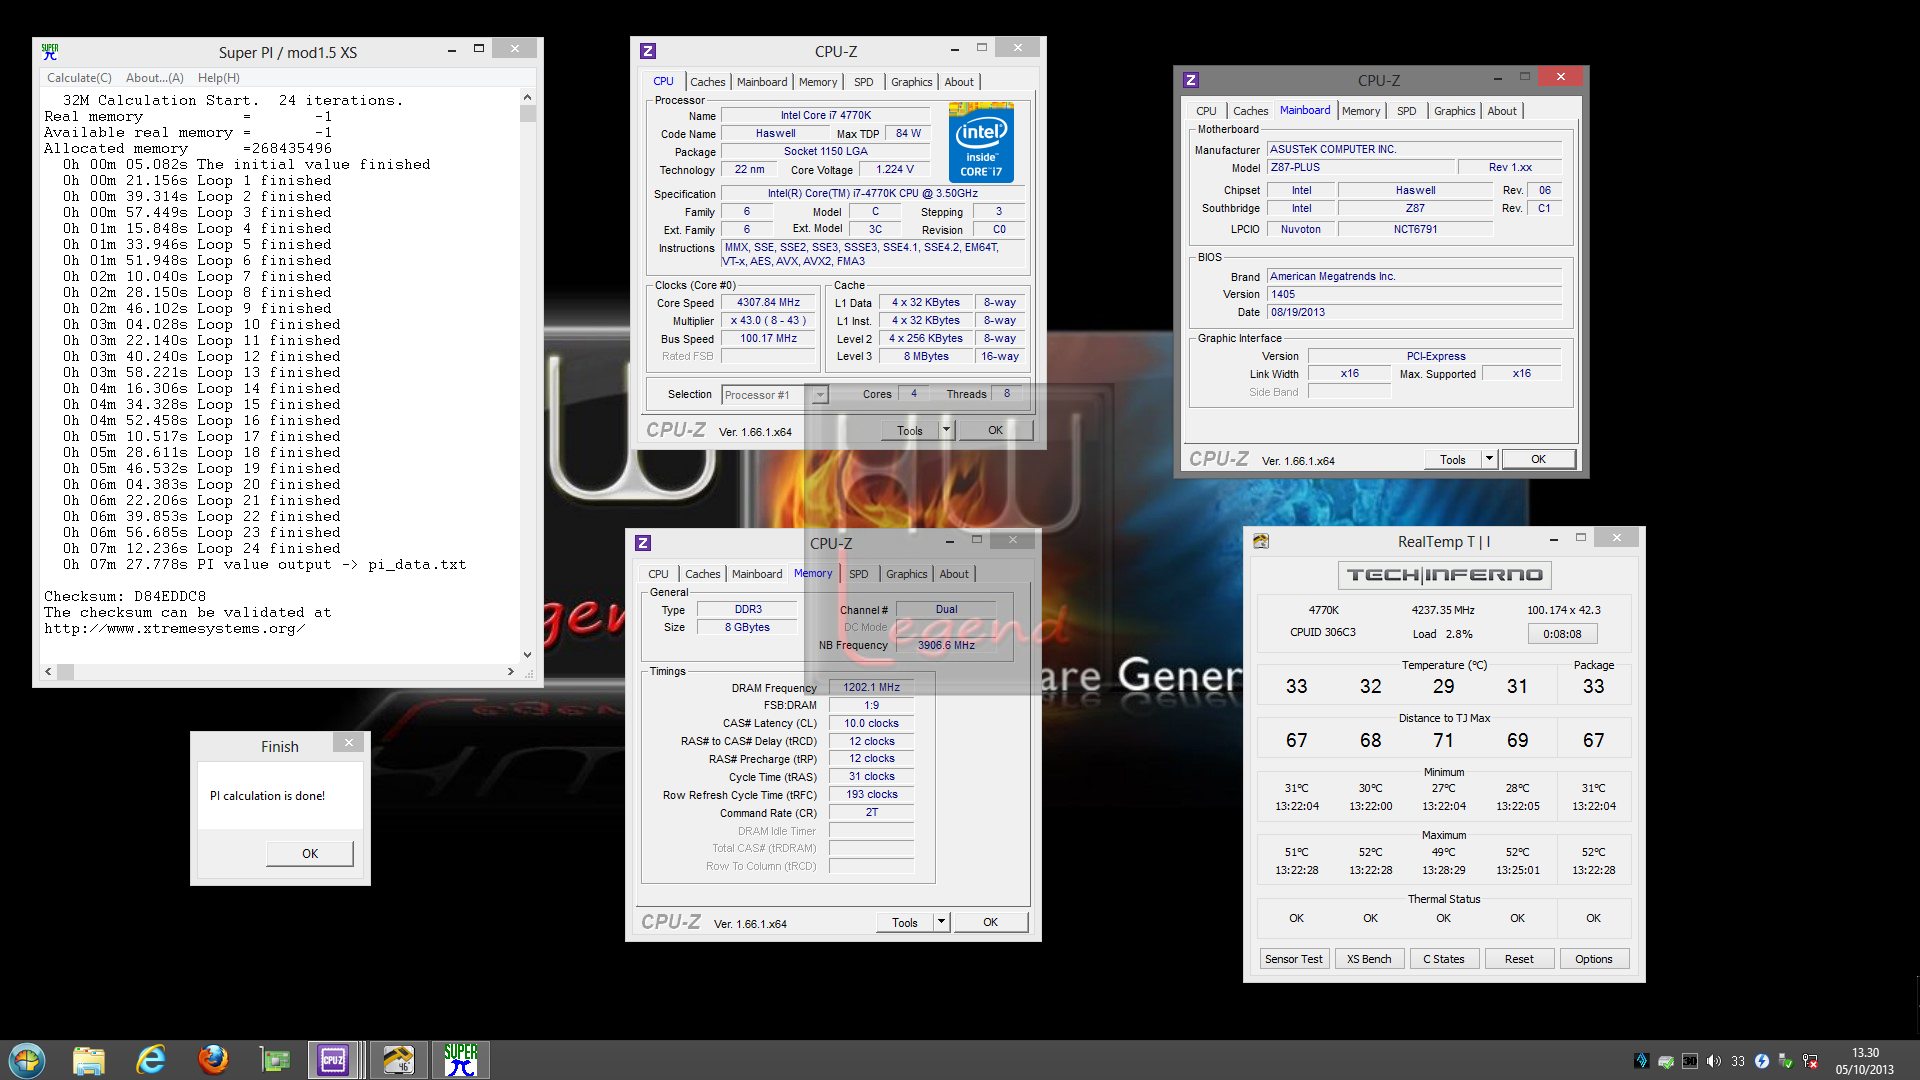Maximize the RealTemp window
The width and height of the screenshot is (1920, 1080).
pos(1581,538)
